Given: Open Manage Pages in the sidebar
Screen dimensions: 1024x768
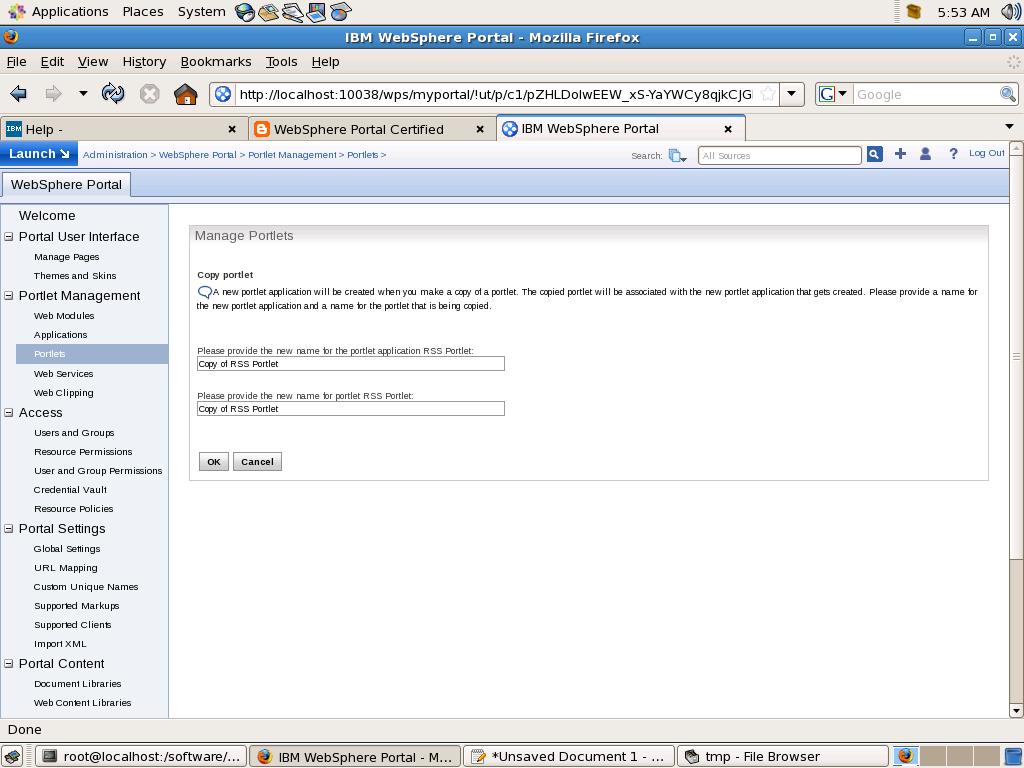Looking at the screenshot, I should 67,257.
